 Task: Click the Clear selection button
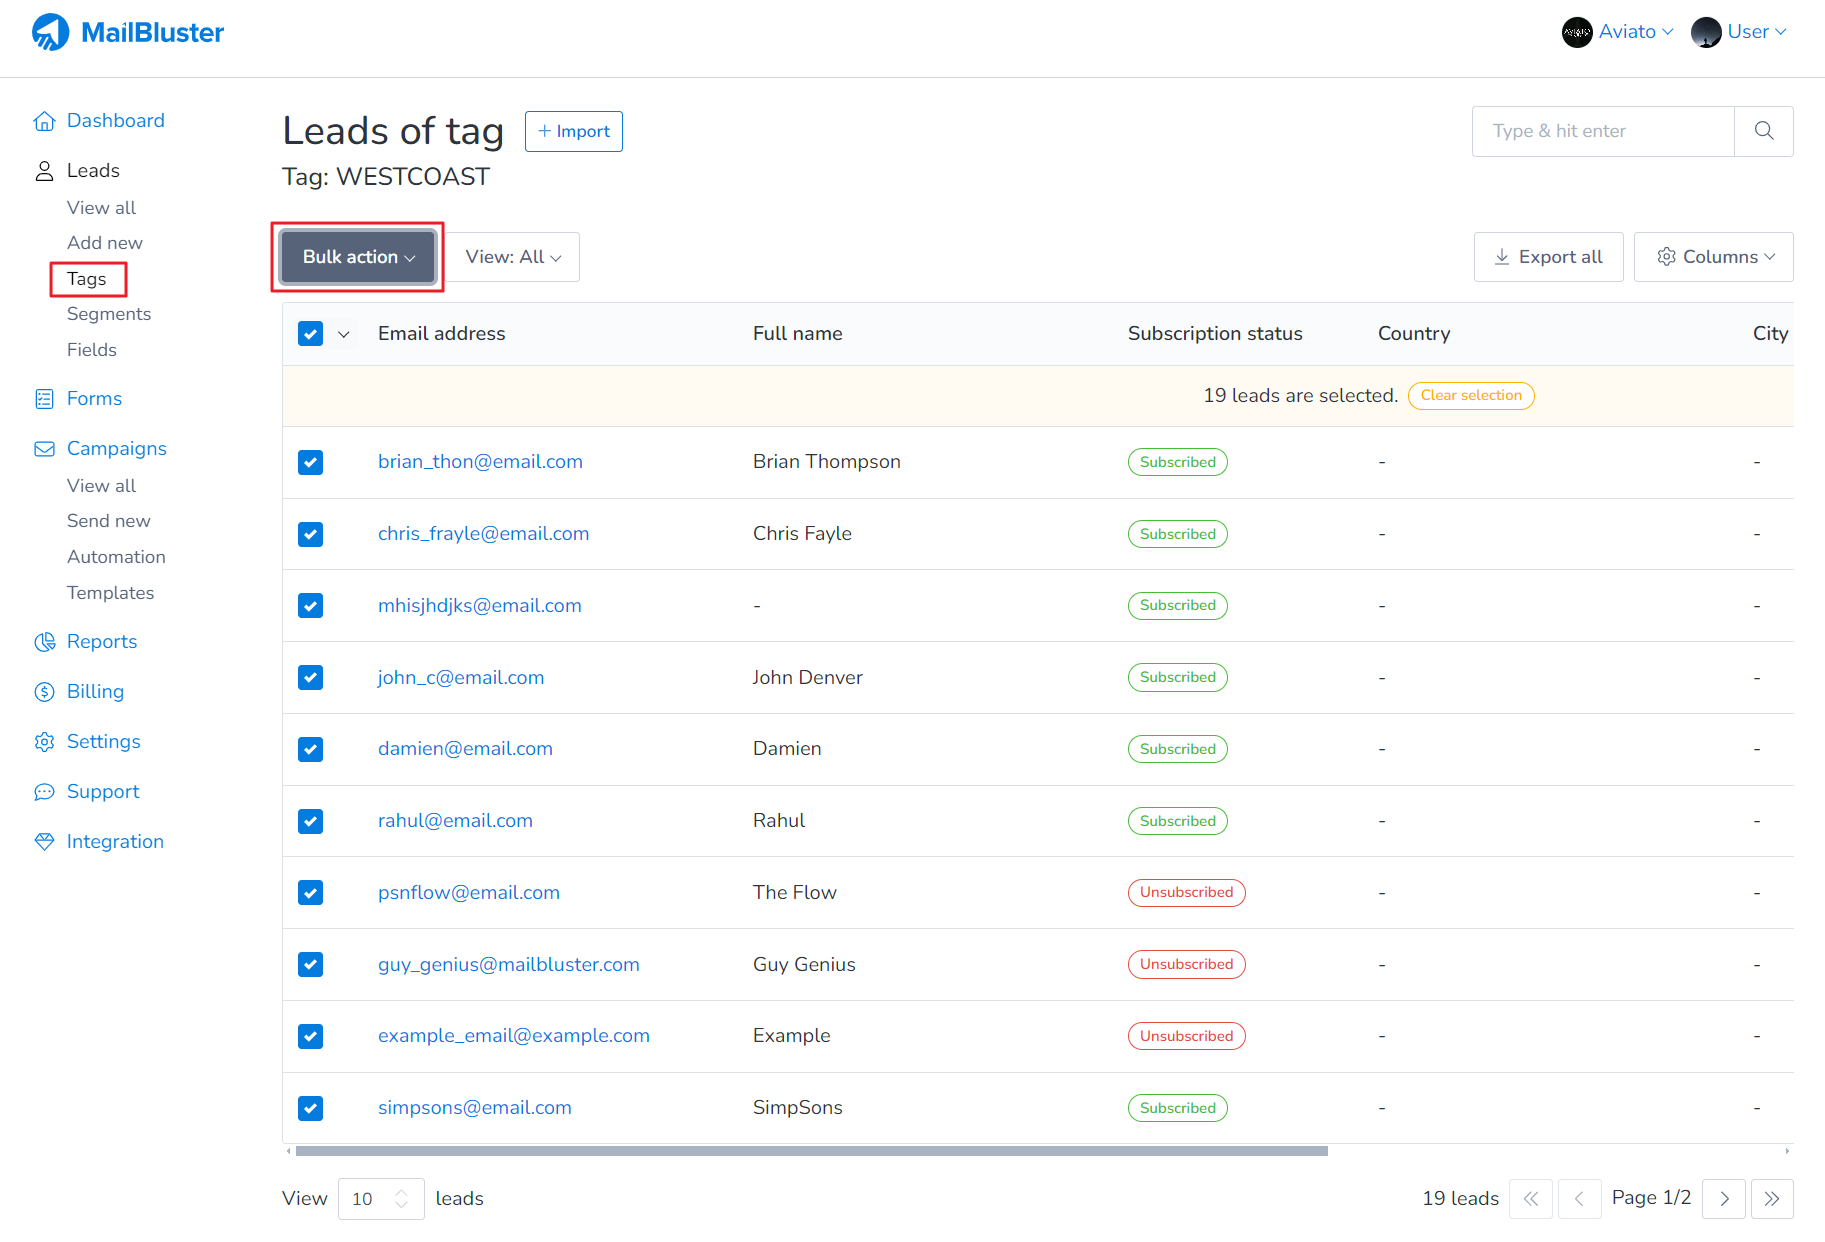[x=1471, y=396]
